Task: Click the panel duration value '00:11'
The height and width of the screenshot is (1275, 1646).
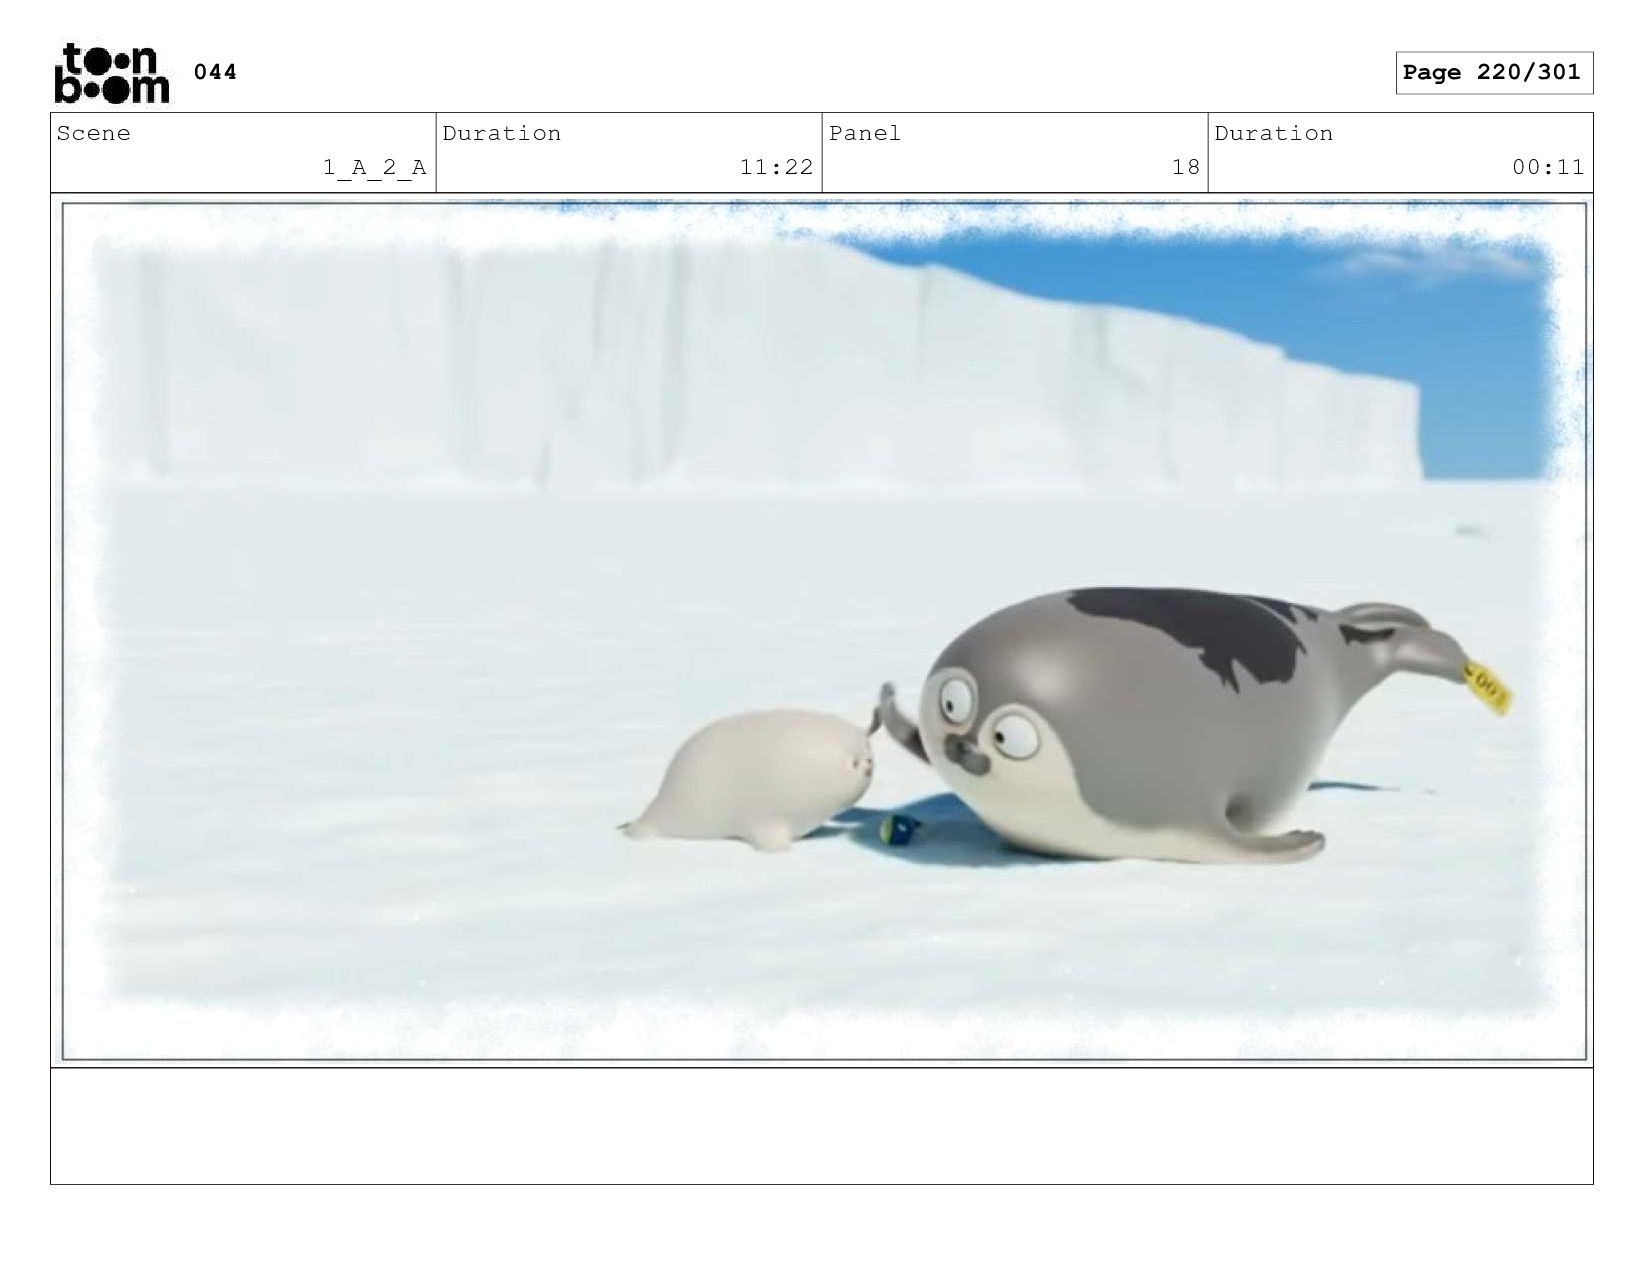Action: coord(1548,167)
